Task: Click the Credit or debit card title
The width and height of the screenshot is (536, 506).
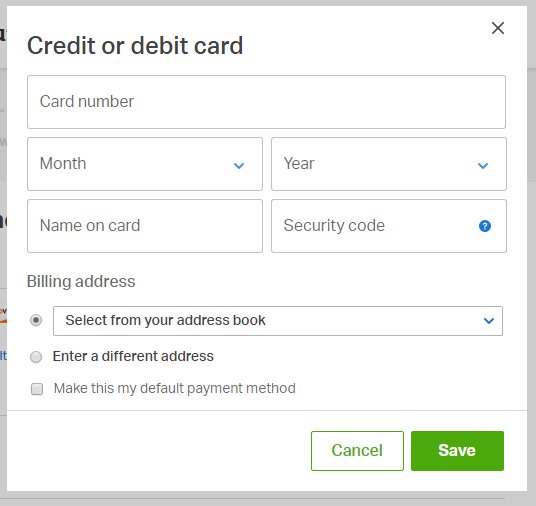Action: click(135, 45)
